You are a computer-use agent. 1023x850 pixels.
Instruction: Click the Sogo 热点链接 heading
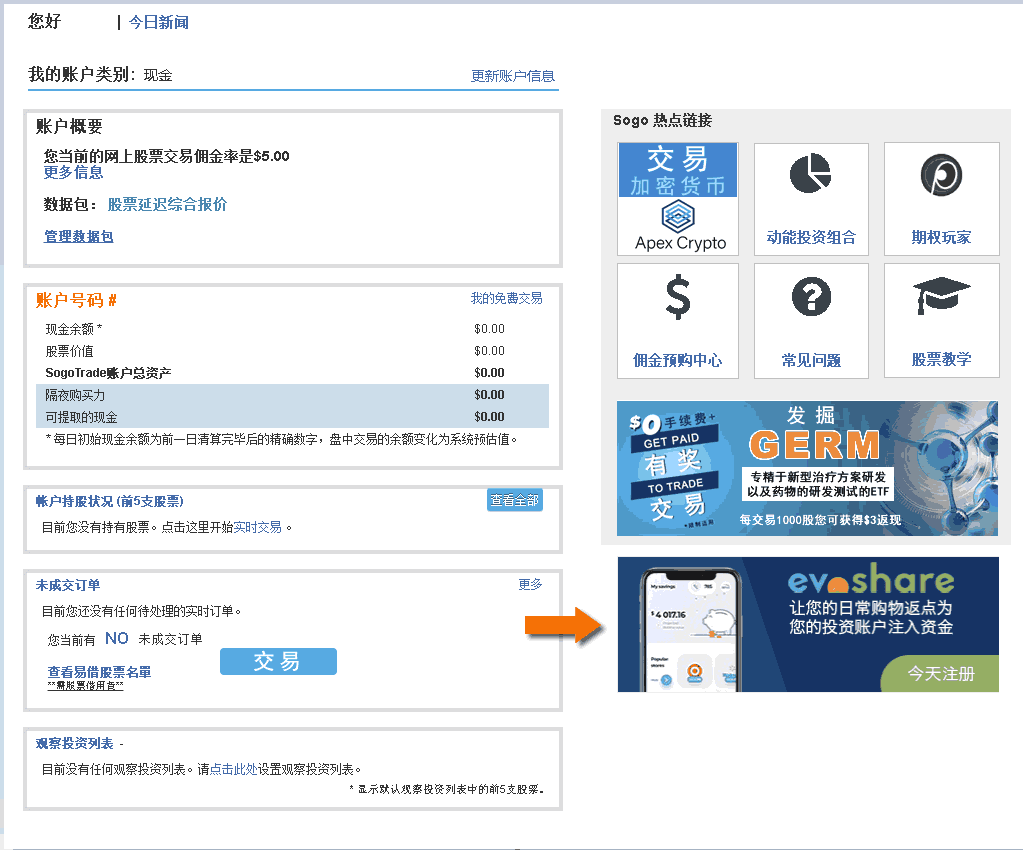(662, 120)
